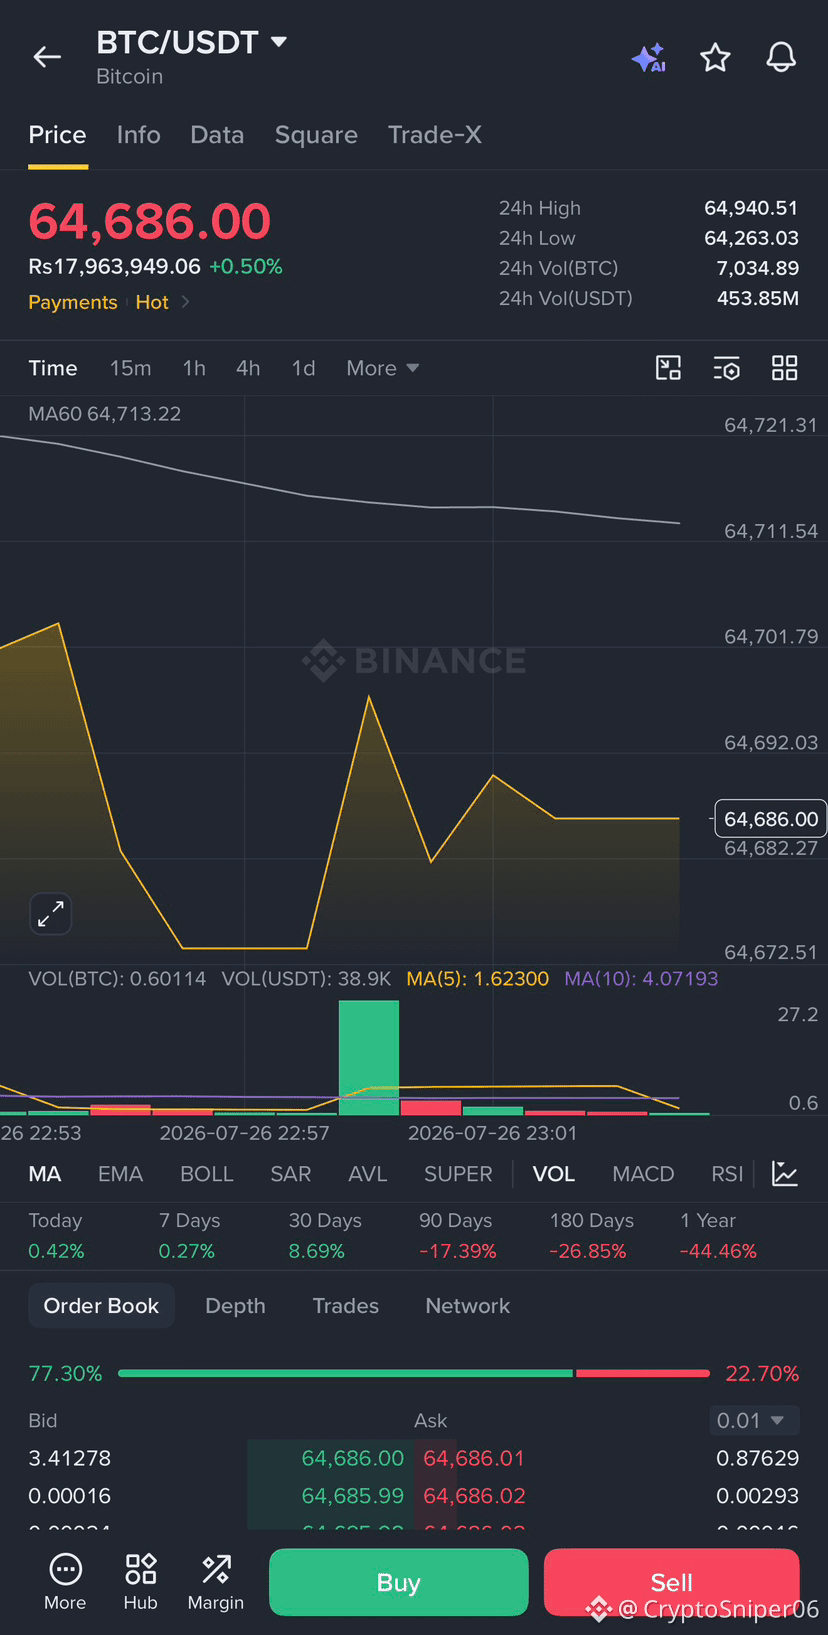Toggle the EMA indicator
This screenshot has height=1635, width=828.
(x=120, y=1174)
